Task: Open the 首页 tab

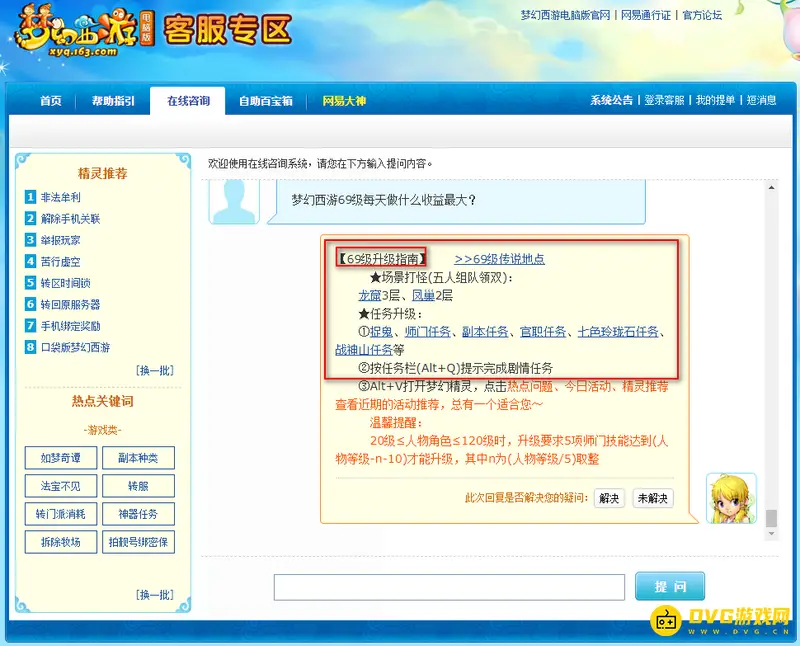Action: click(x=51, y=101)
